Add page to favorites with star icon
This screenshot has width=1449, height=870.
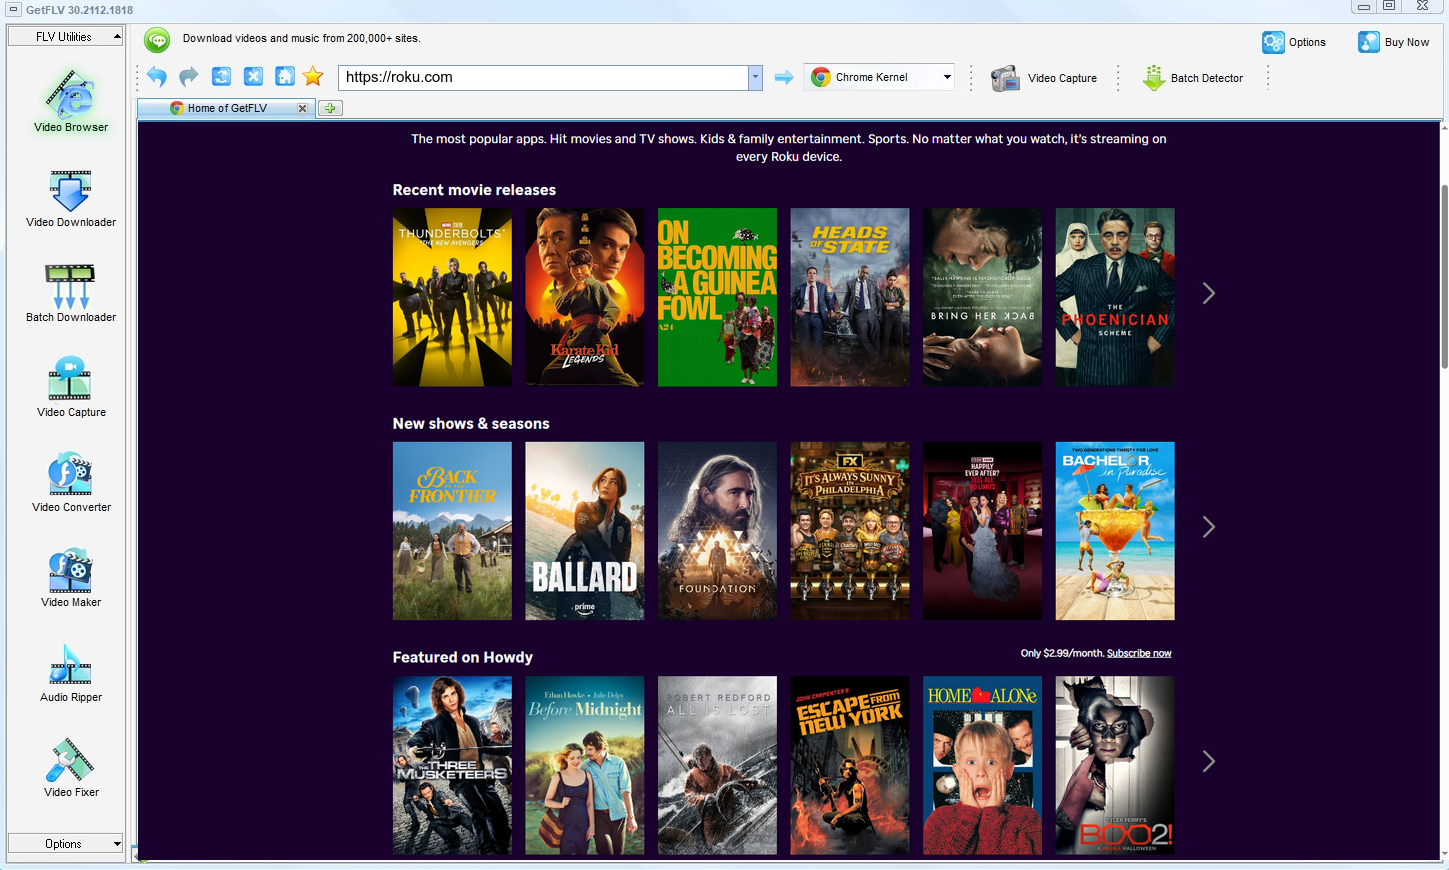[x=314, y=77]
